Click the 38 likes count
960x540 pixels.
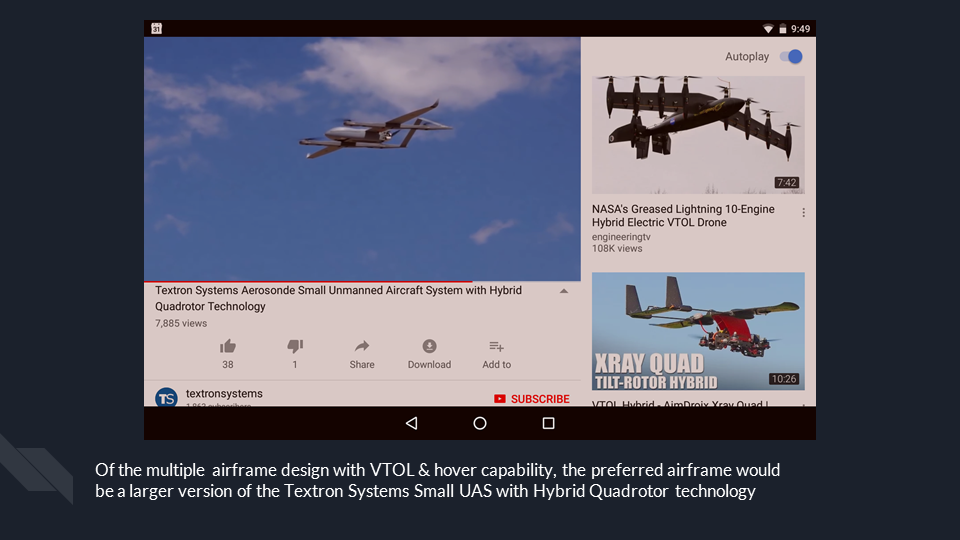[x=228, y=364]
